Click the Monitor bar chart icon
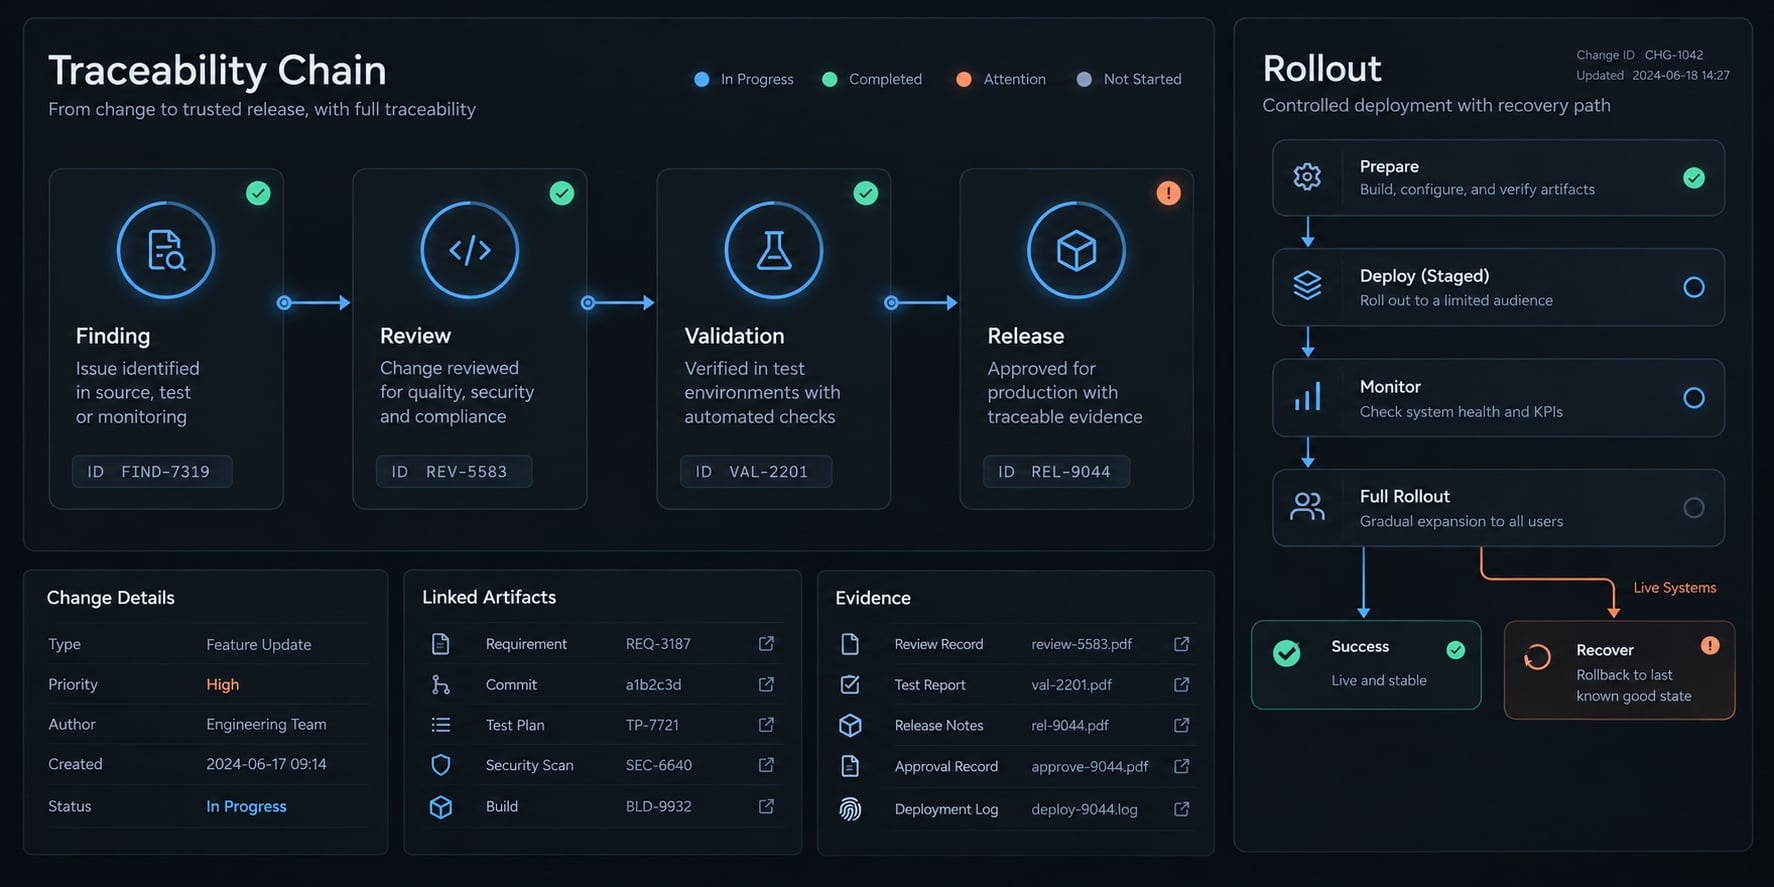 click(1307, 397)
